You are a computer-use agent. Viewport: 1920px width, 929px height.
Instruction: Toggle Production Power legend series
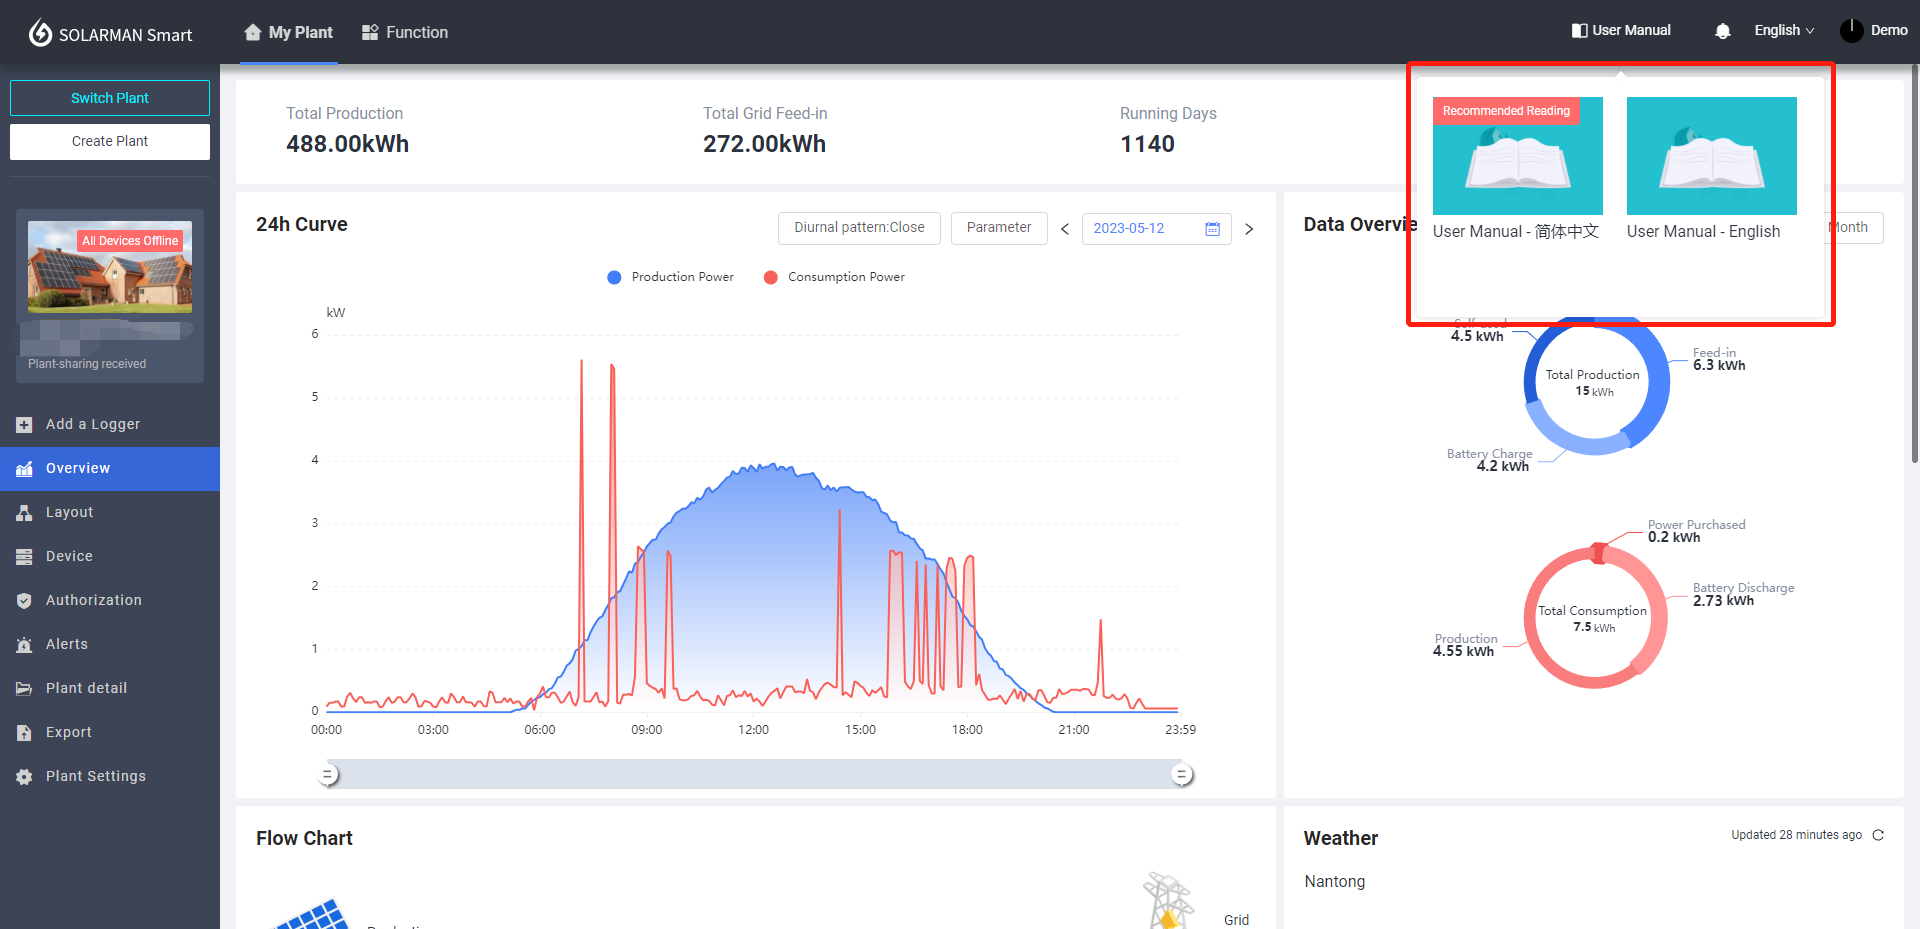pos(670,277)
